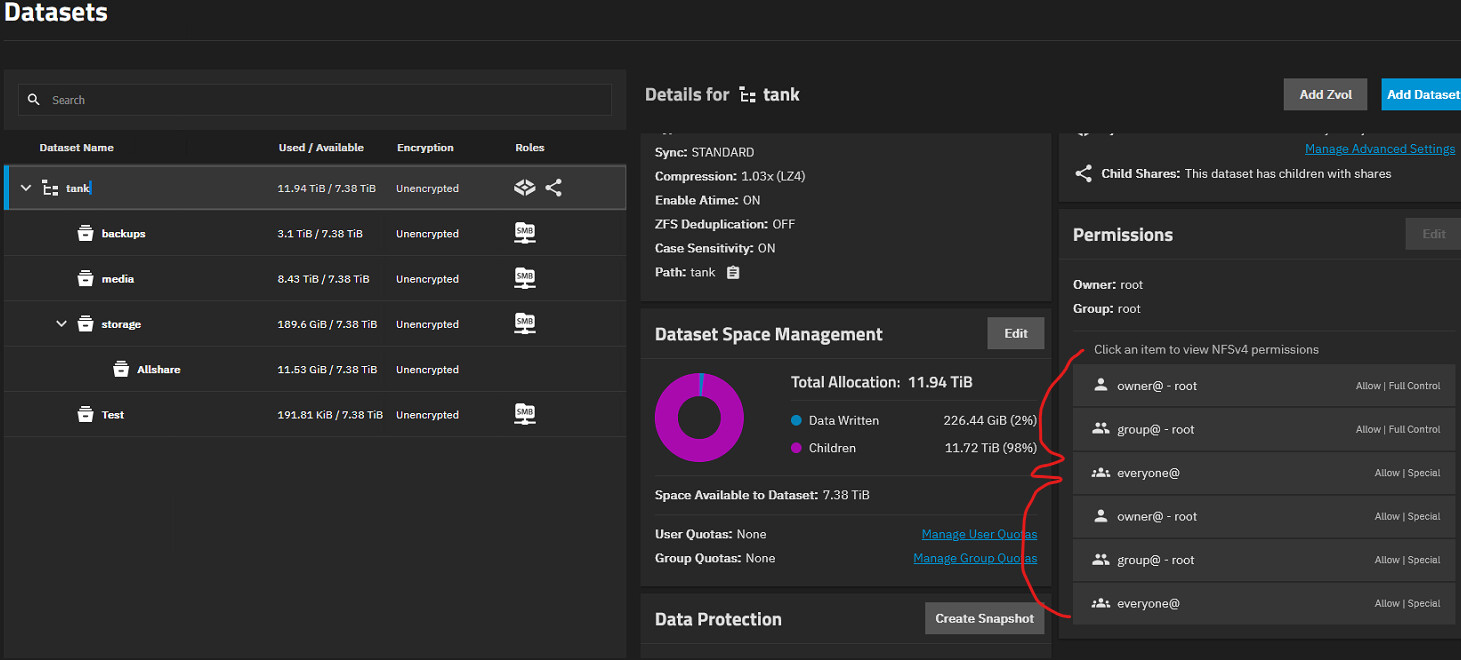Screen dimensions: 1461x660
Task: Click the SMB share icon for Test
Action: click(524, 414)
